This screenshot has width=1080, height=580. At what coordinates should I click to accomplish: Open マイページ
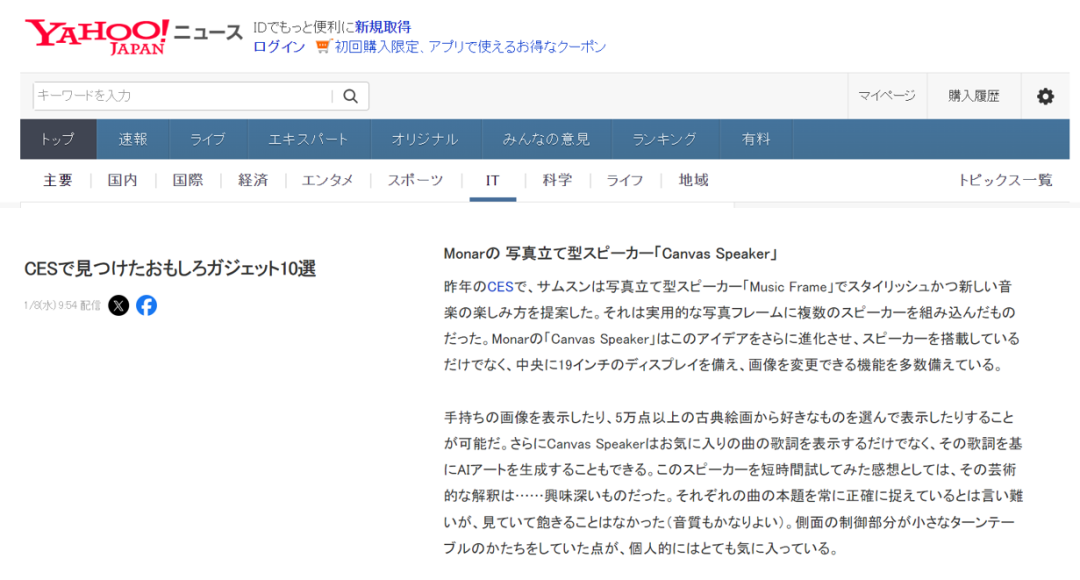[889, 96]
